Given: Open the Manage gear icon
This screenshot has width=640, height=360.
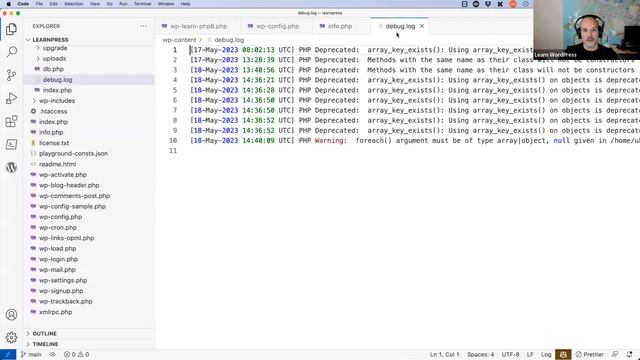Looking at the screenshot, I should tap(11, 338).
